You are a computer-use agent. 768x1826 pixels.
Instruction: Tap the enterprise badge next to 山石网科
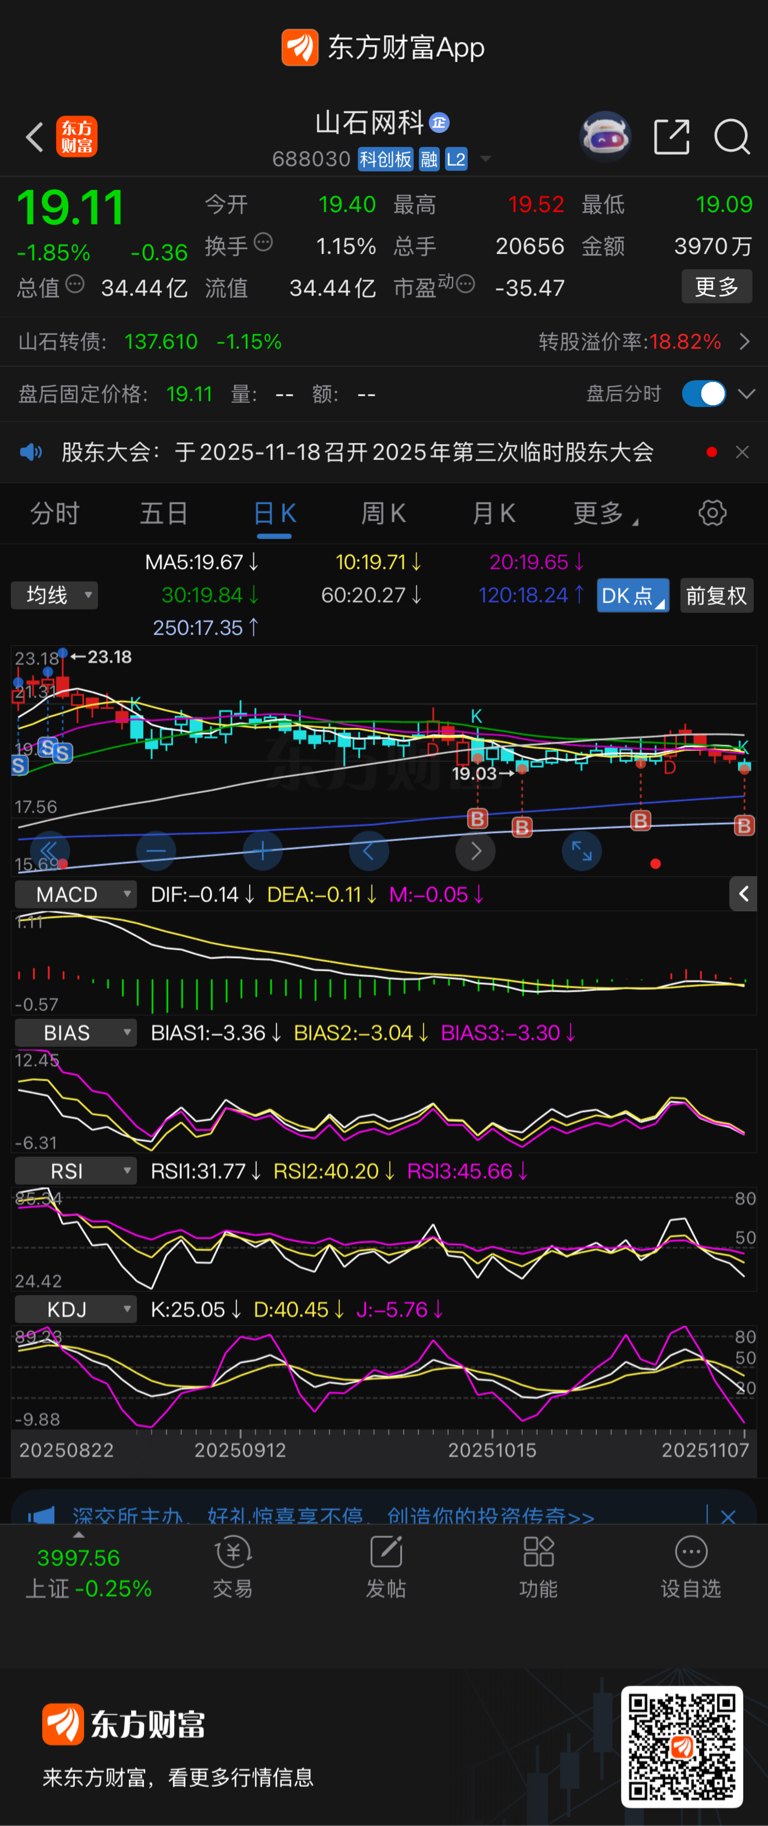(439, 123)
